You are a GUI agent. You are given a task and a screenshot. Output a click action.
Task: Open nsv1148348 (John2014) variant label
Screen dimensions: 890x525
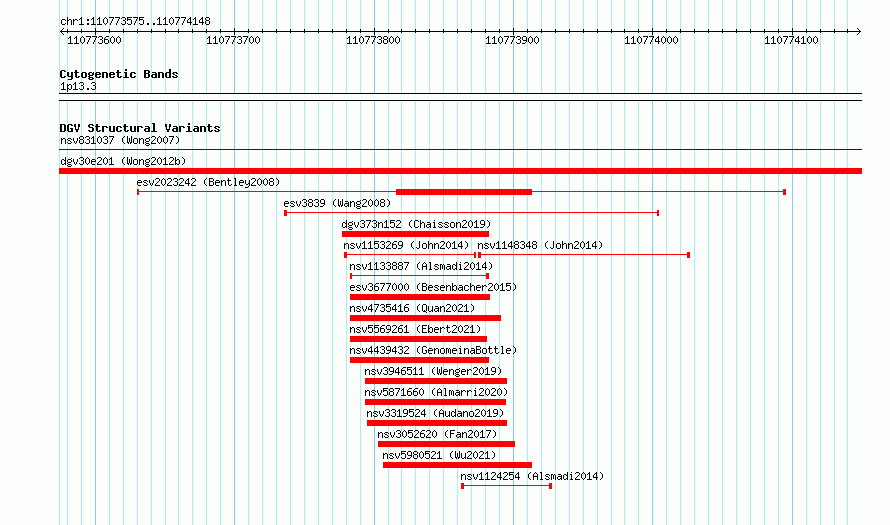540,245
